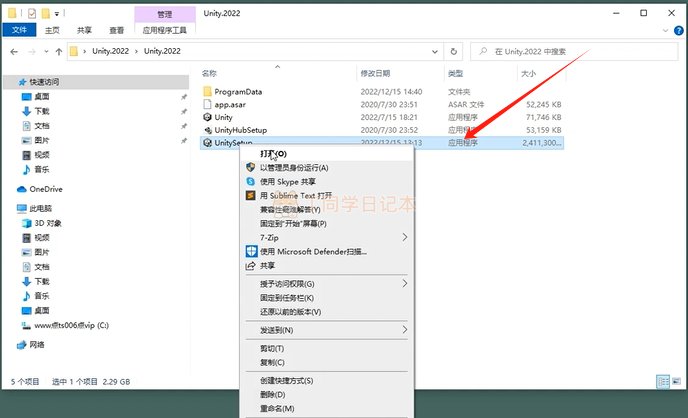The width and height of the screenshot is (688, 418).
Task: Click the 文件 ribbon button
Action: (x=19, y=30)
